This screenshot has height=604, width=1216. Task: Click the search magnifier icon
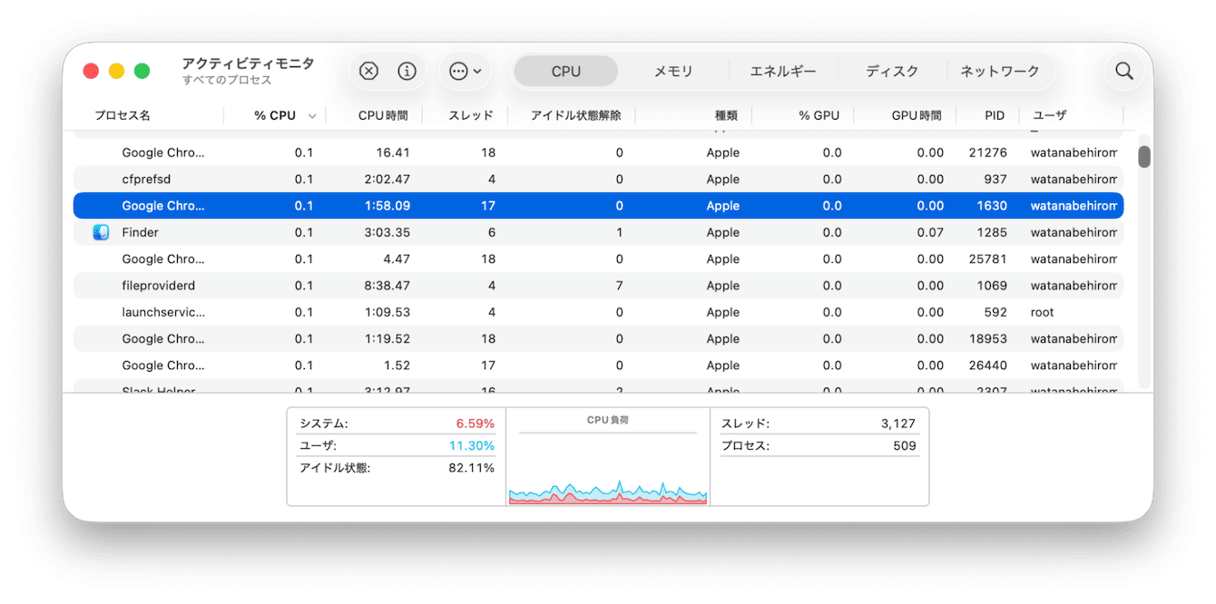point(1124,71)
